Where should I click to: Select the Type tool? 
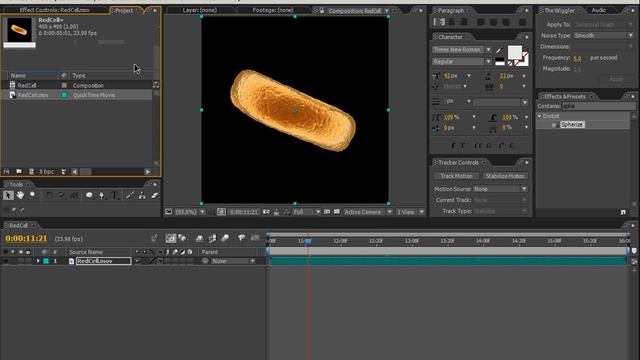point(116,196)
